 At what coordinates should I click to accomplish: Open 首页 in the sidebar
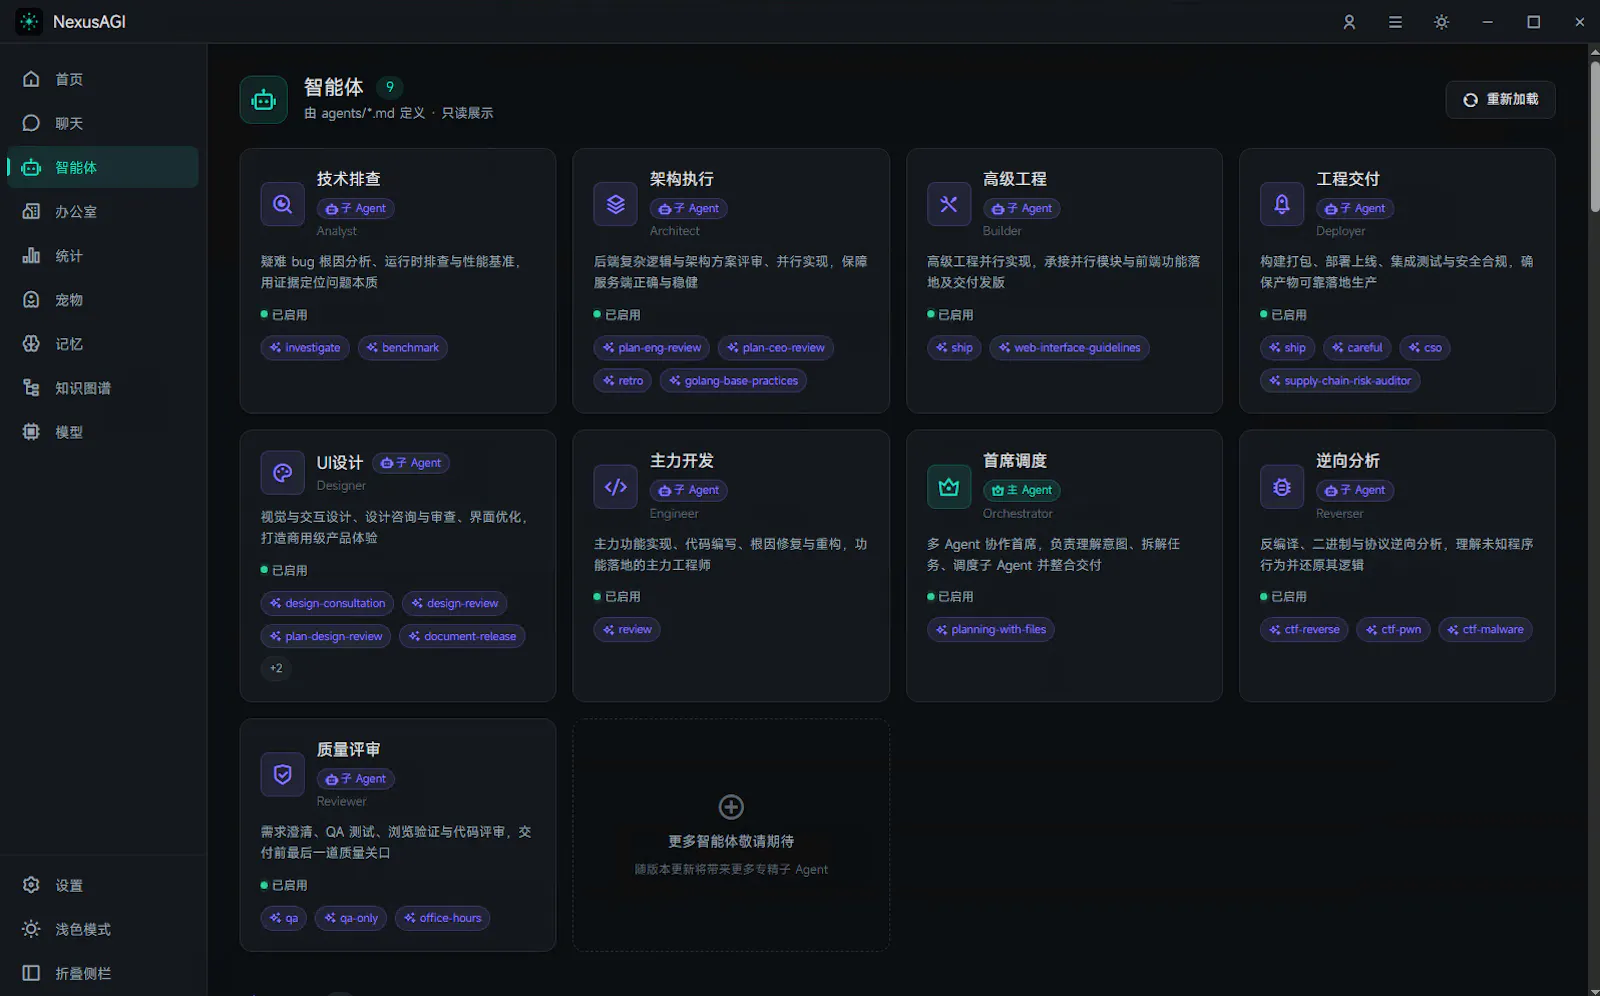(103, 79)
